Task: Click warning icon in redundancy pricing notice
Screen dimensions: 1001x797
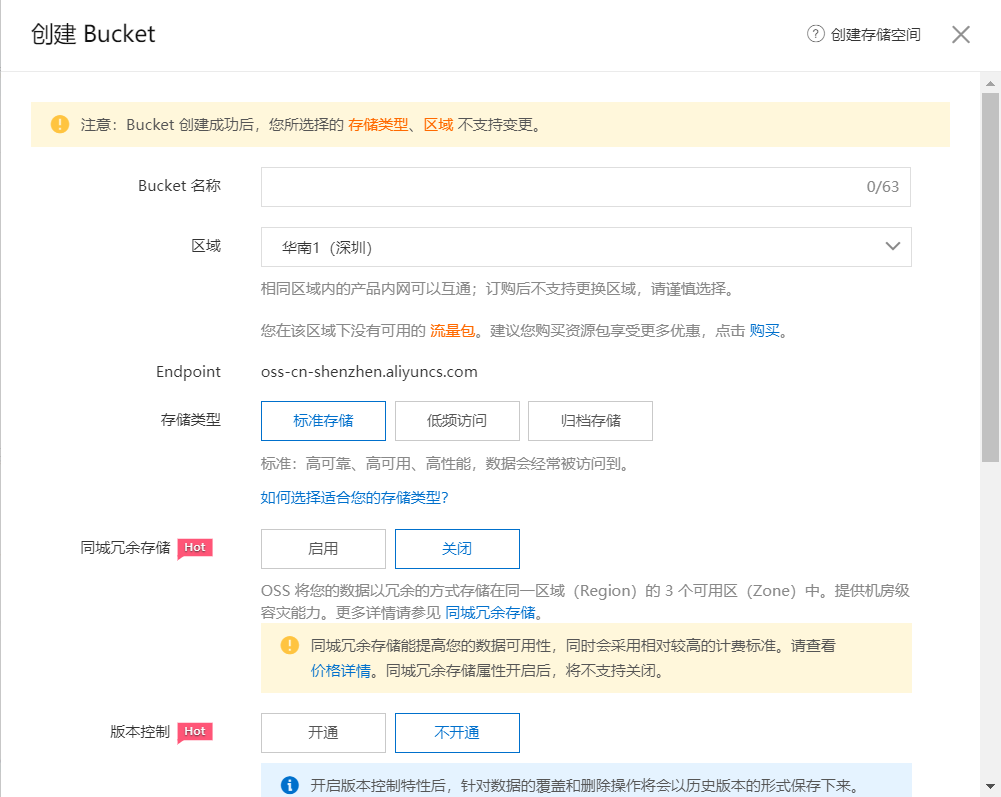Action: point(290,646)
